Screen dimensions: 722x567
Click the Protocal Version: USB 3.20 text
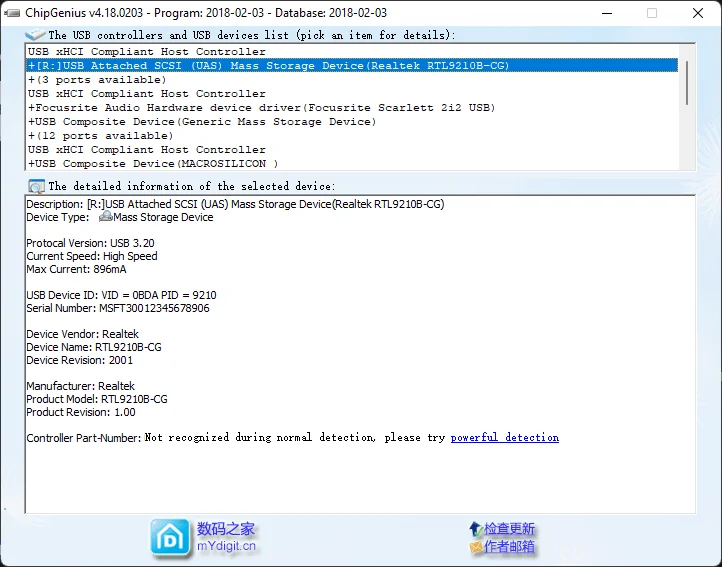90,243
